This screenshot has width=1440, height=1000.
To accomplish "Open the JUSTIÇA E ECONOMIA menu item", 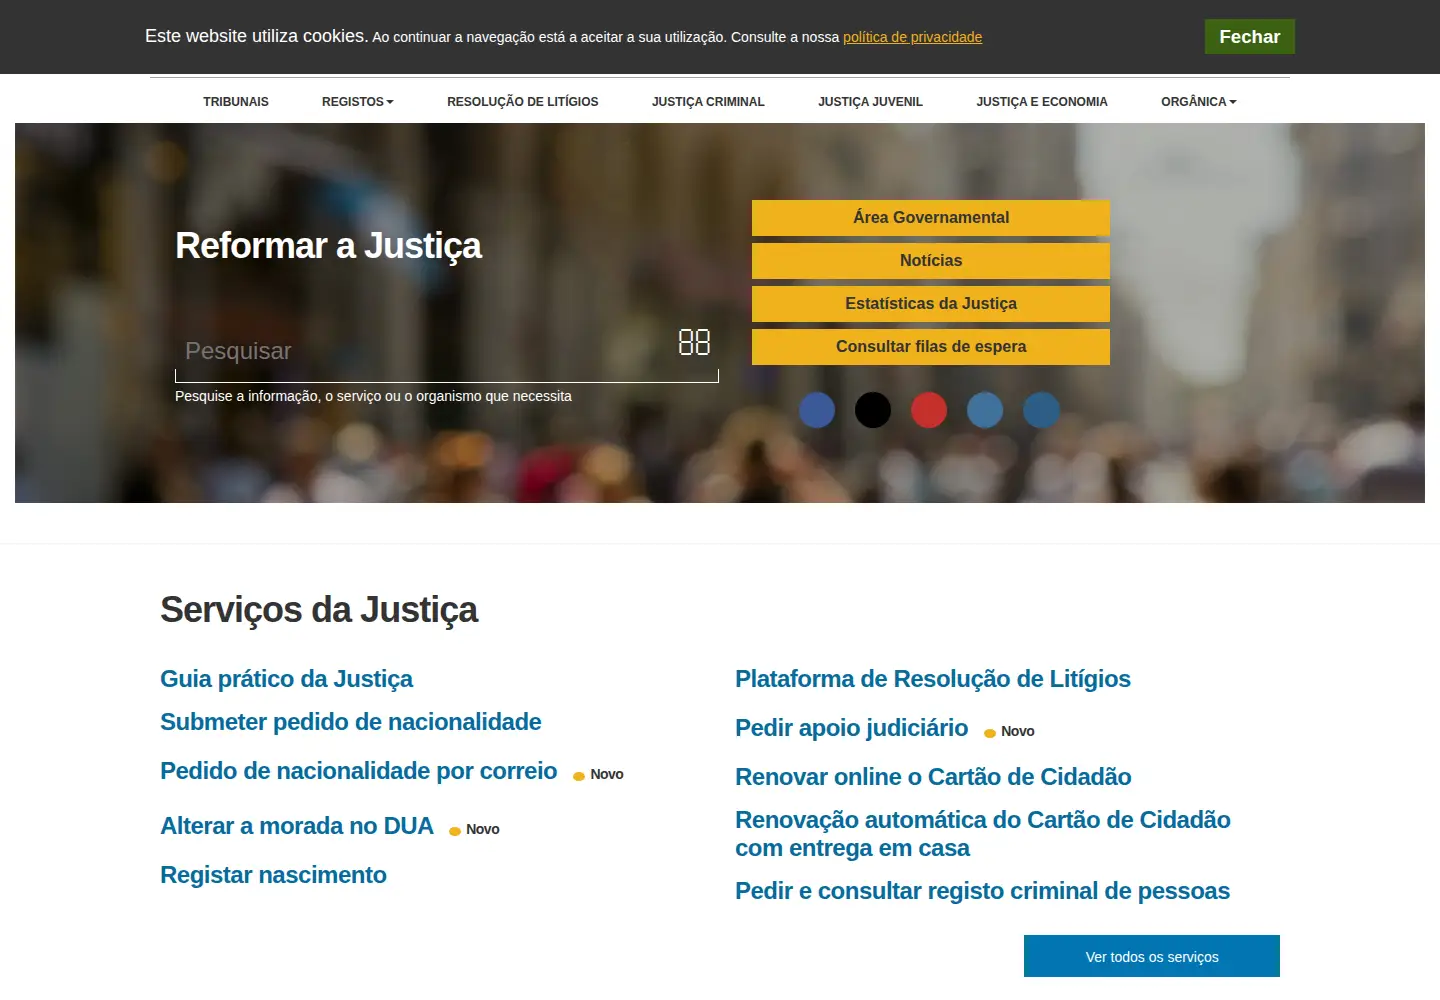I will [1042, 102].
